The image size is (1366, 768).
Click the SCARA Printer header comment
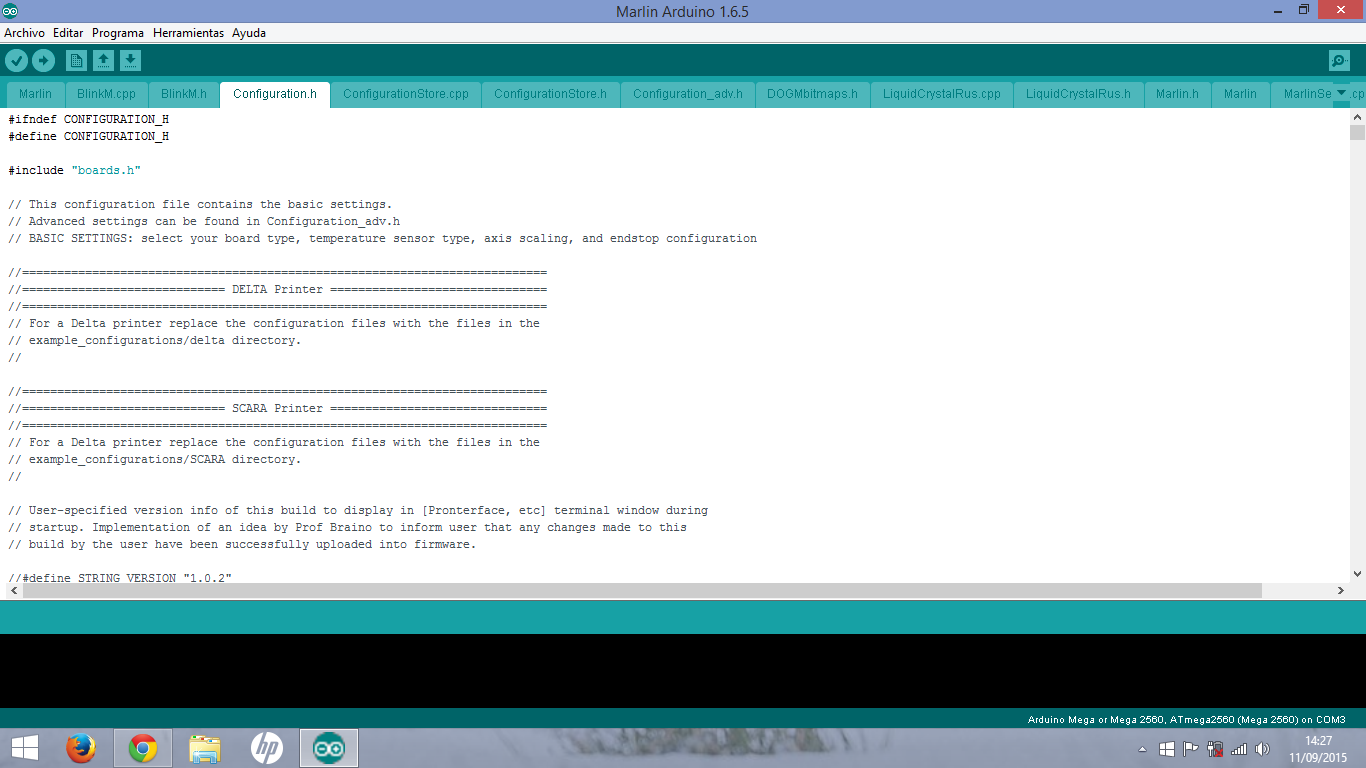point(278,408)
